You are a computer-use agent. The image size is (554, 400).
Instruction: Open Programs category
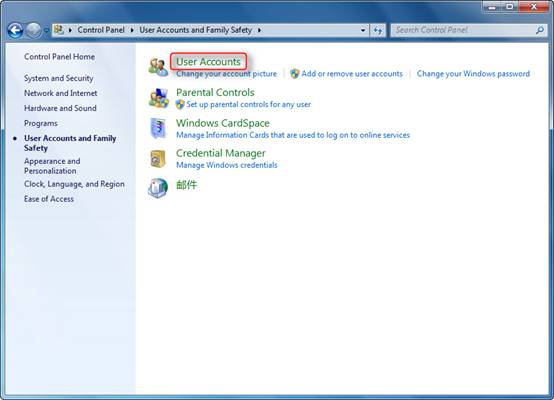[x=41, y=123]
